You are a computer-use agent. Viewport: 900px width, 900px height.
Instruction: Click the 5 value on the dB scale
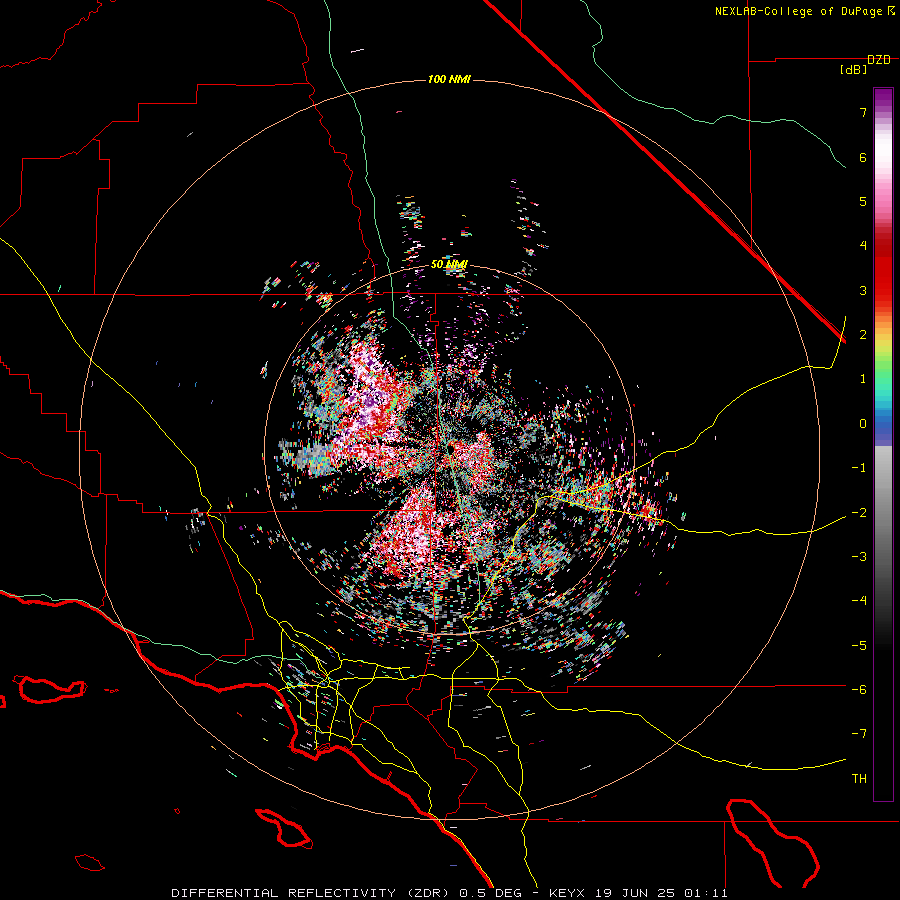click(863, 201)
